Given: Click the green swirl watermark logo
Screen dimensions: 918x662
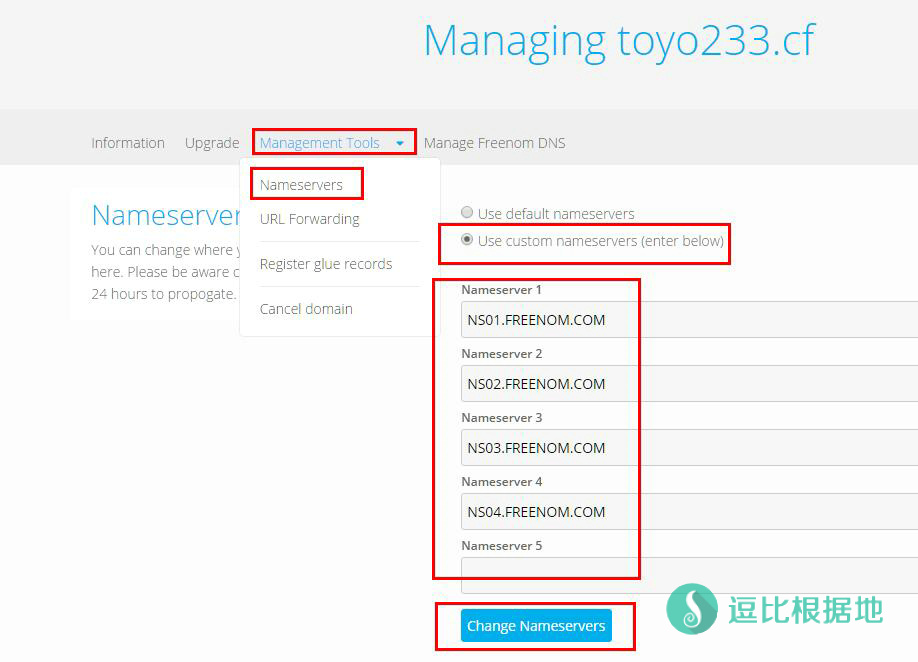Looking at the screenshot, I should (x=692, y=609).
